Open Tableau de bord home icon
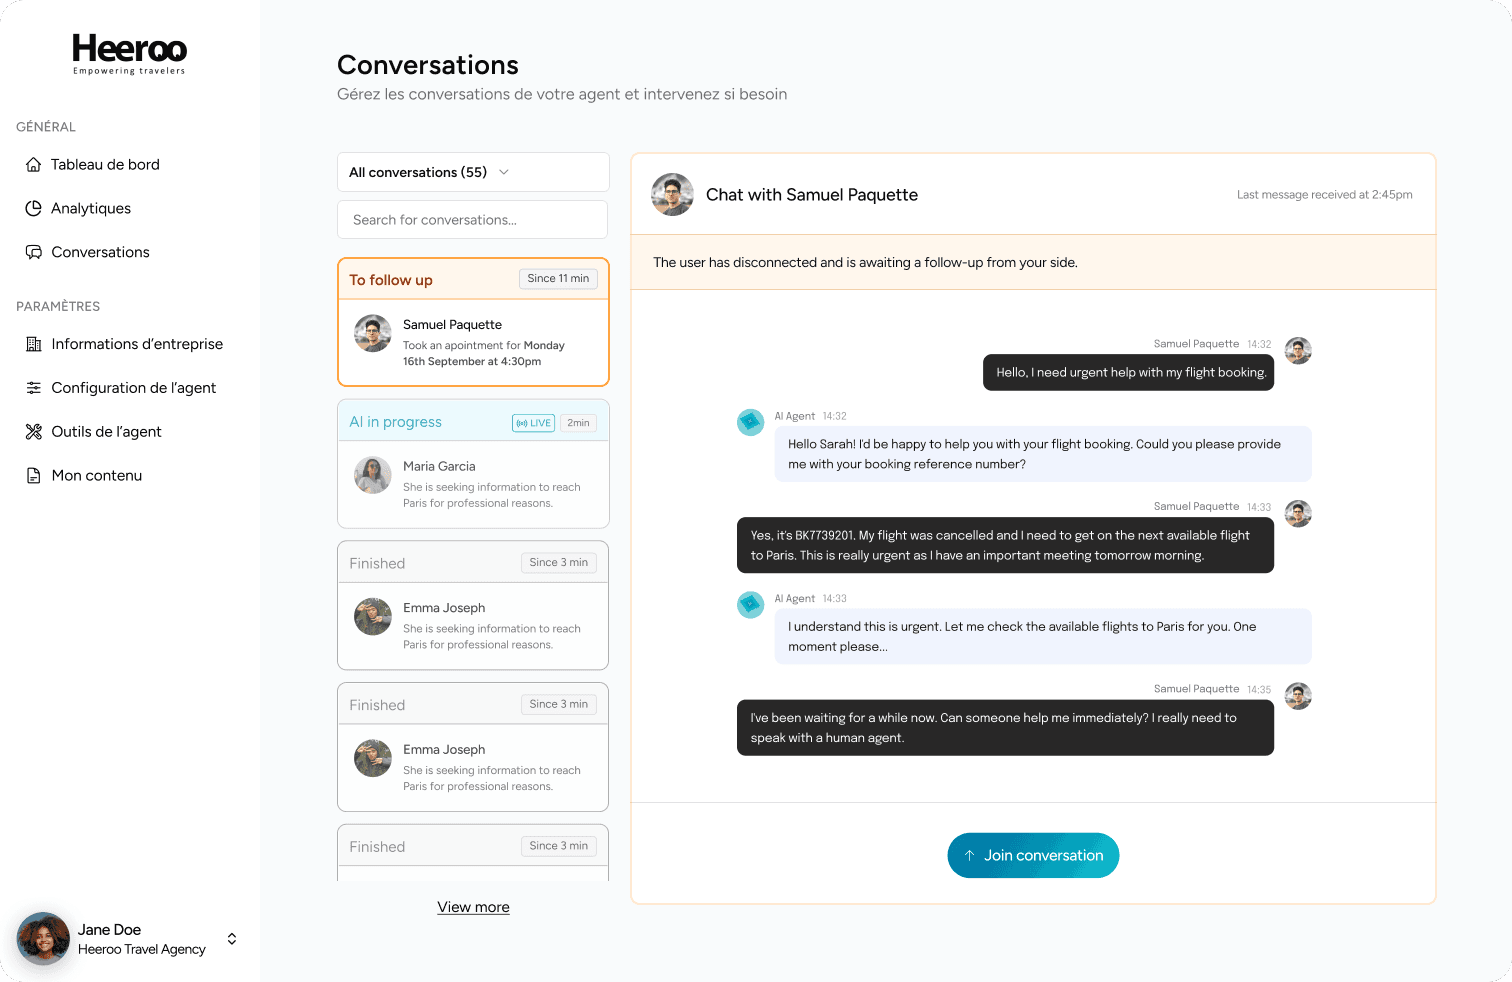Viewport: 1512px width, 982px height. (x=34, y=165)
